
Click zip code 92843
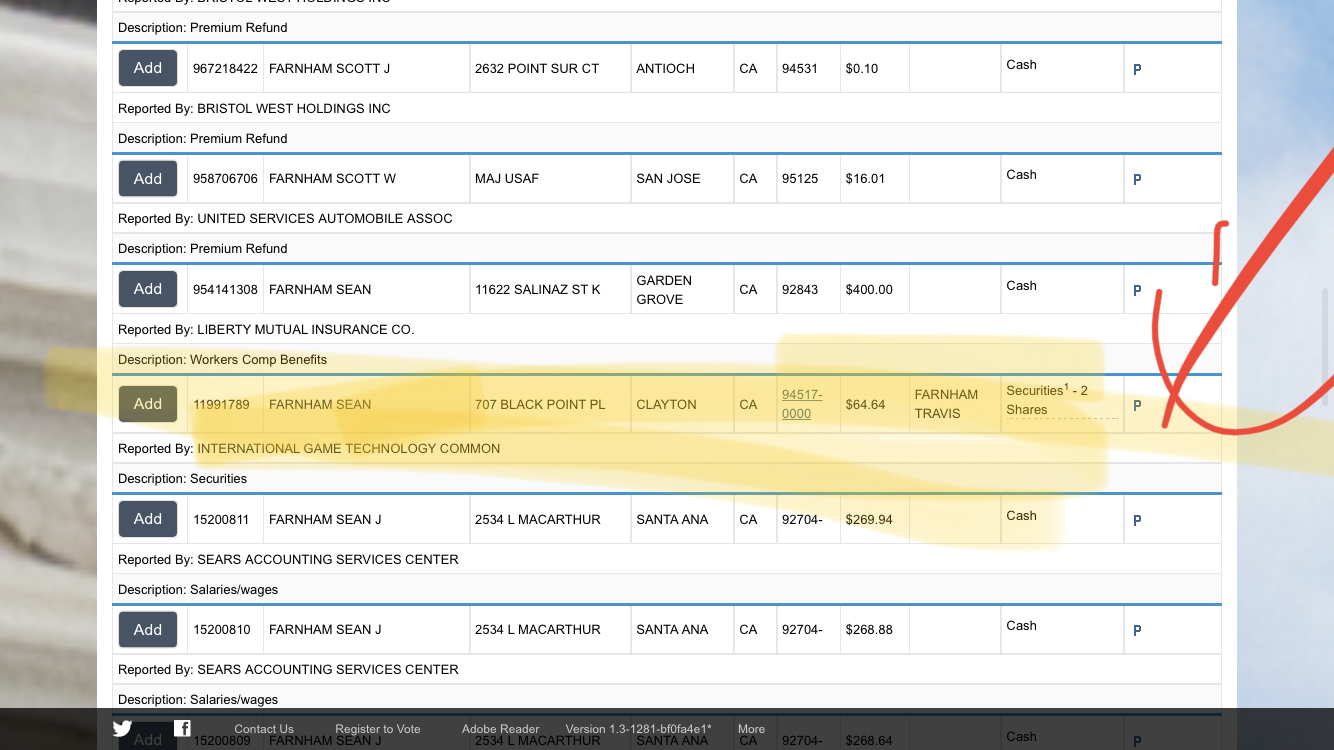coord(800,289)
